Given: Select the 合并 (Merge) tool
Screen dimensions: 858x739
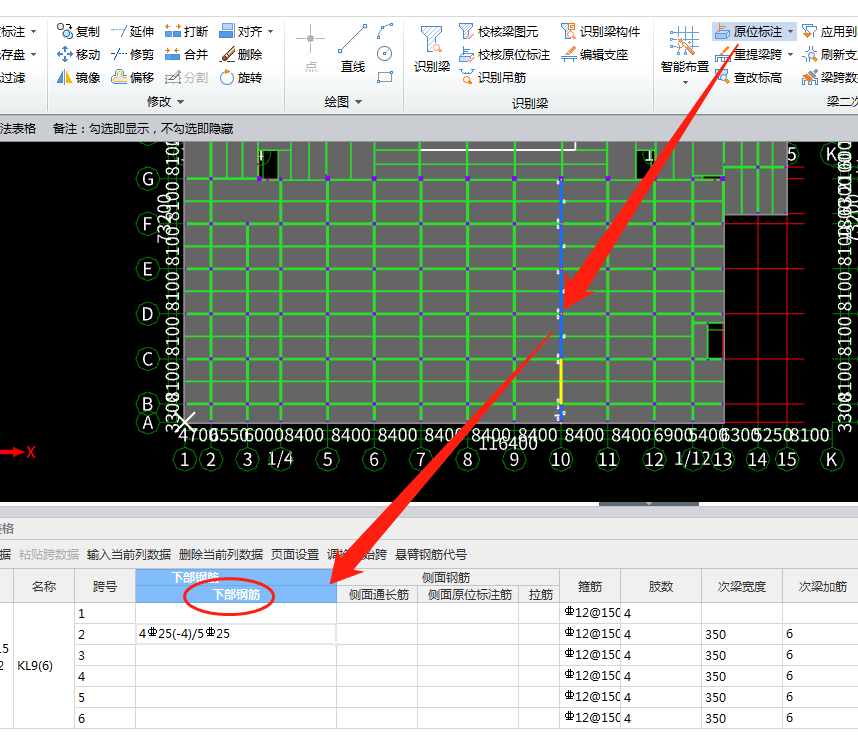Looking at the screenshot, I should (x=186, y=54).
